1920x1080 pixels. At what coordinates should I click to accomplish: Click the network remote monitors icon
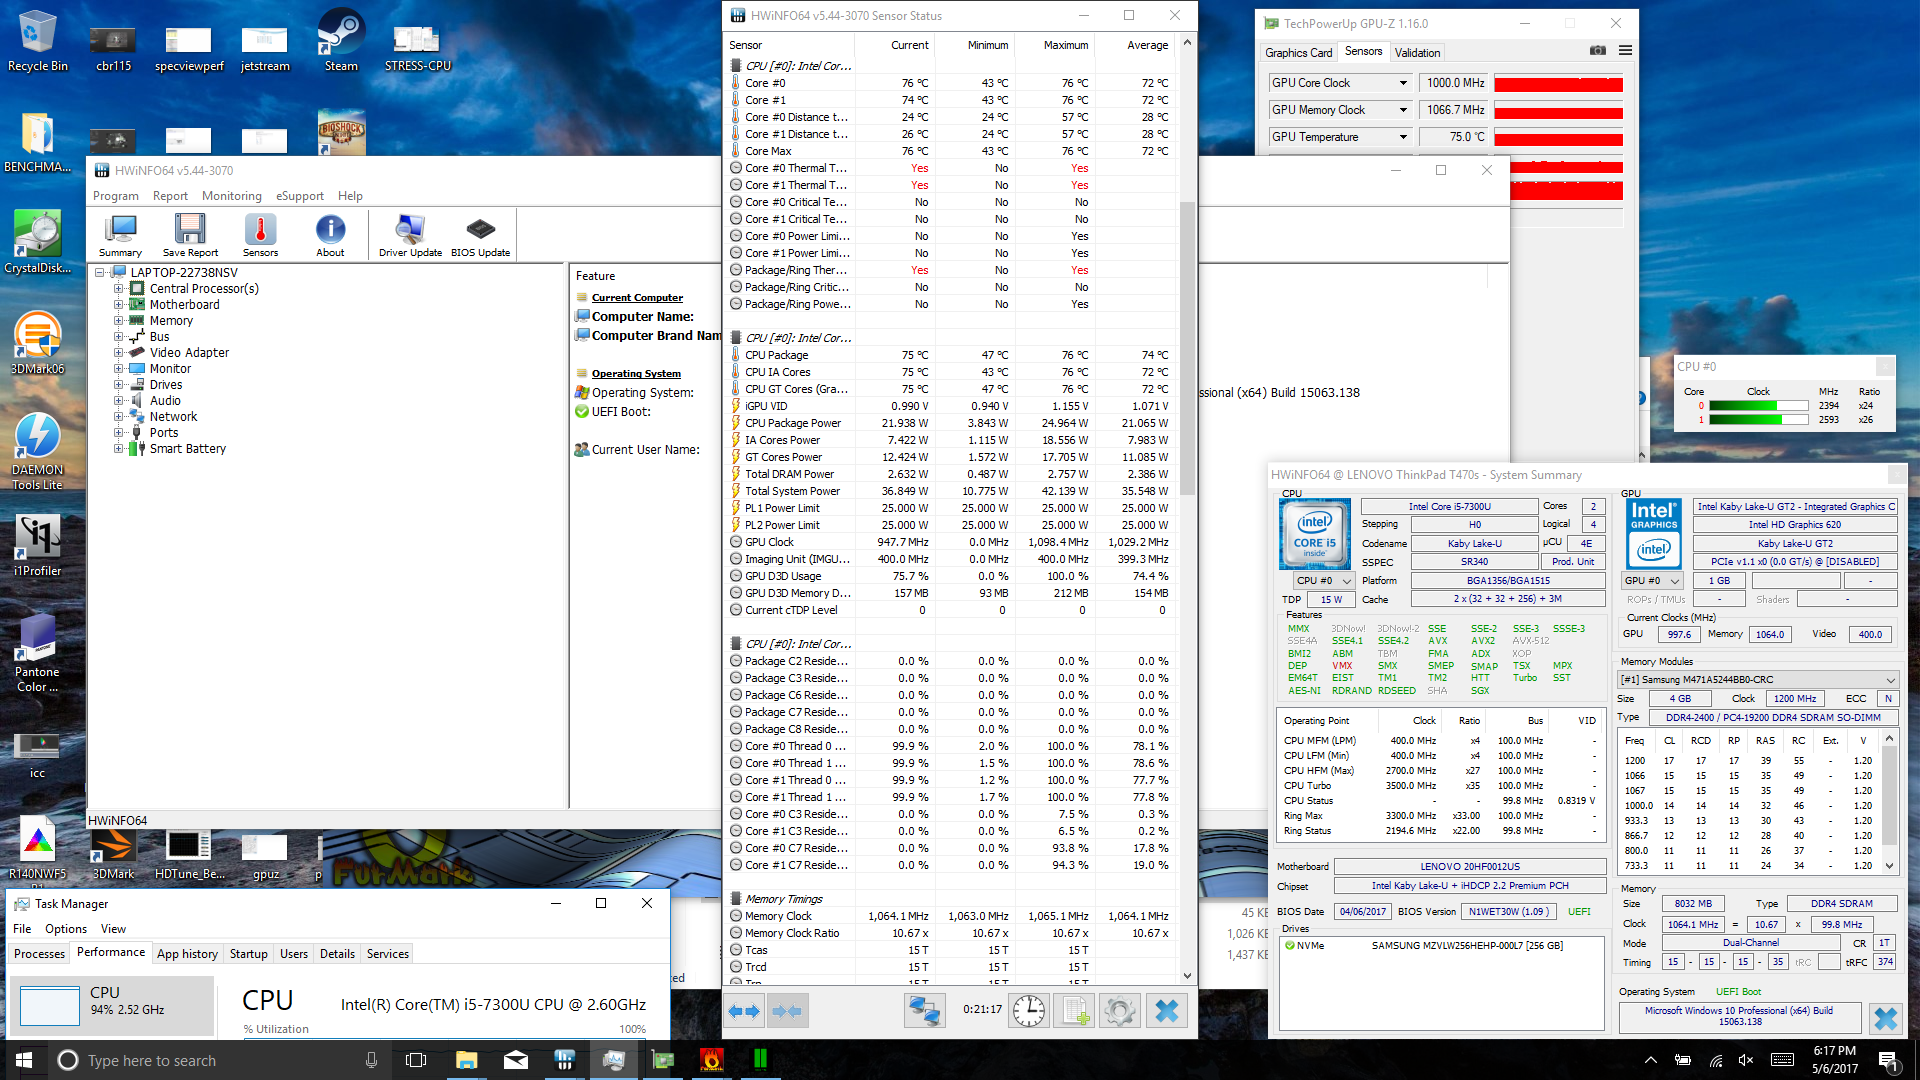(923, 1011)
